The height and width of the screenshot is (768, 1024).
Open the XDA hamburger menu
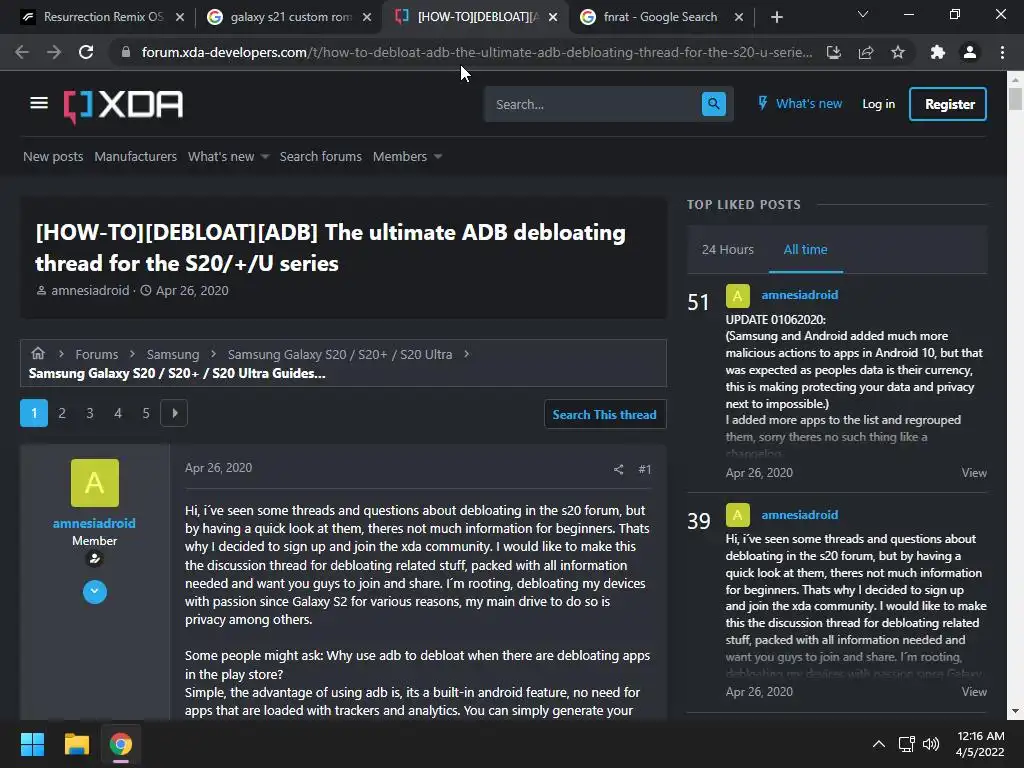[39, 103]
